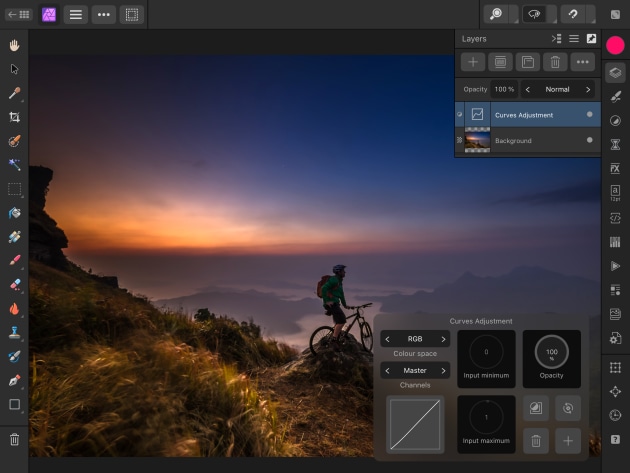Image resolution: width=630 pixels, height=473 pixels.
Task: Open the Brushes studio icon
Action: (x=615, y=96)
